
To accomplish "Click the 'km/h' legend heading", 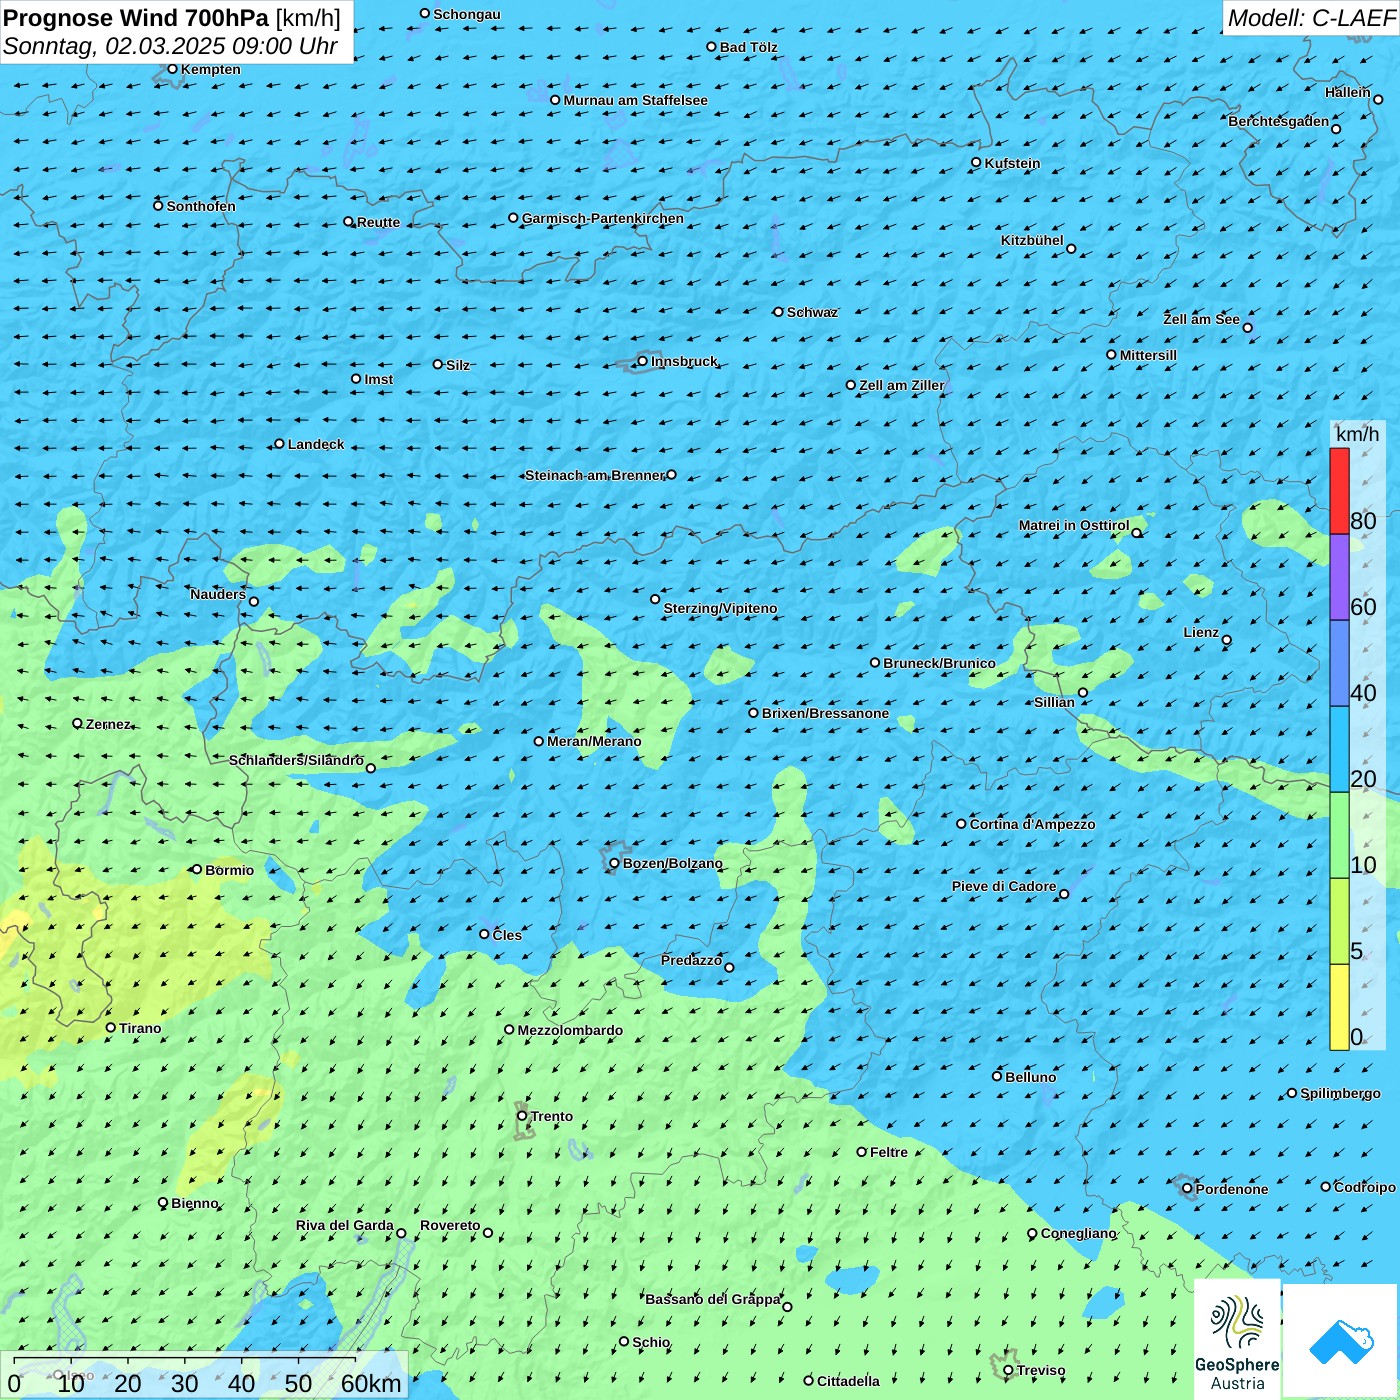I will click(x=1357, y=434).
